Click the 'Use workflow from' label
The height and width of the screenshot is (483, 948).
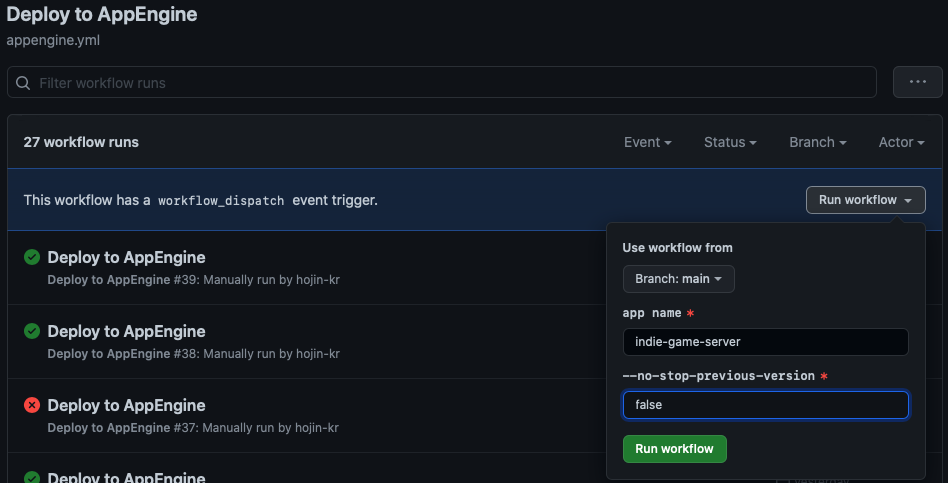[x=677, y=248]
